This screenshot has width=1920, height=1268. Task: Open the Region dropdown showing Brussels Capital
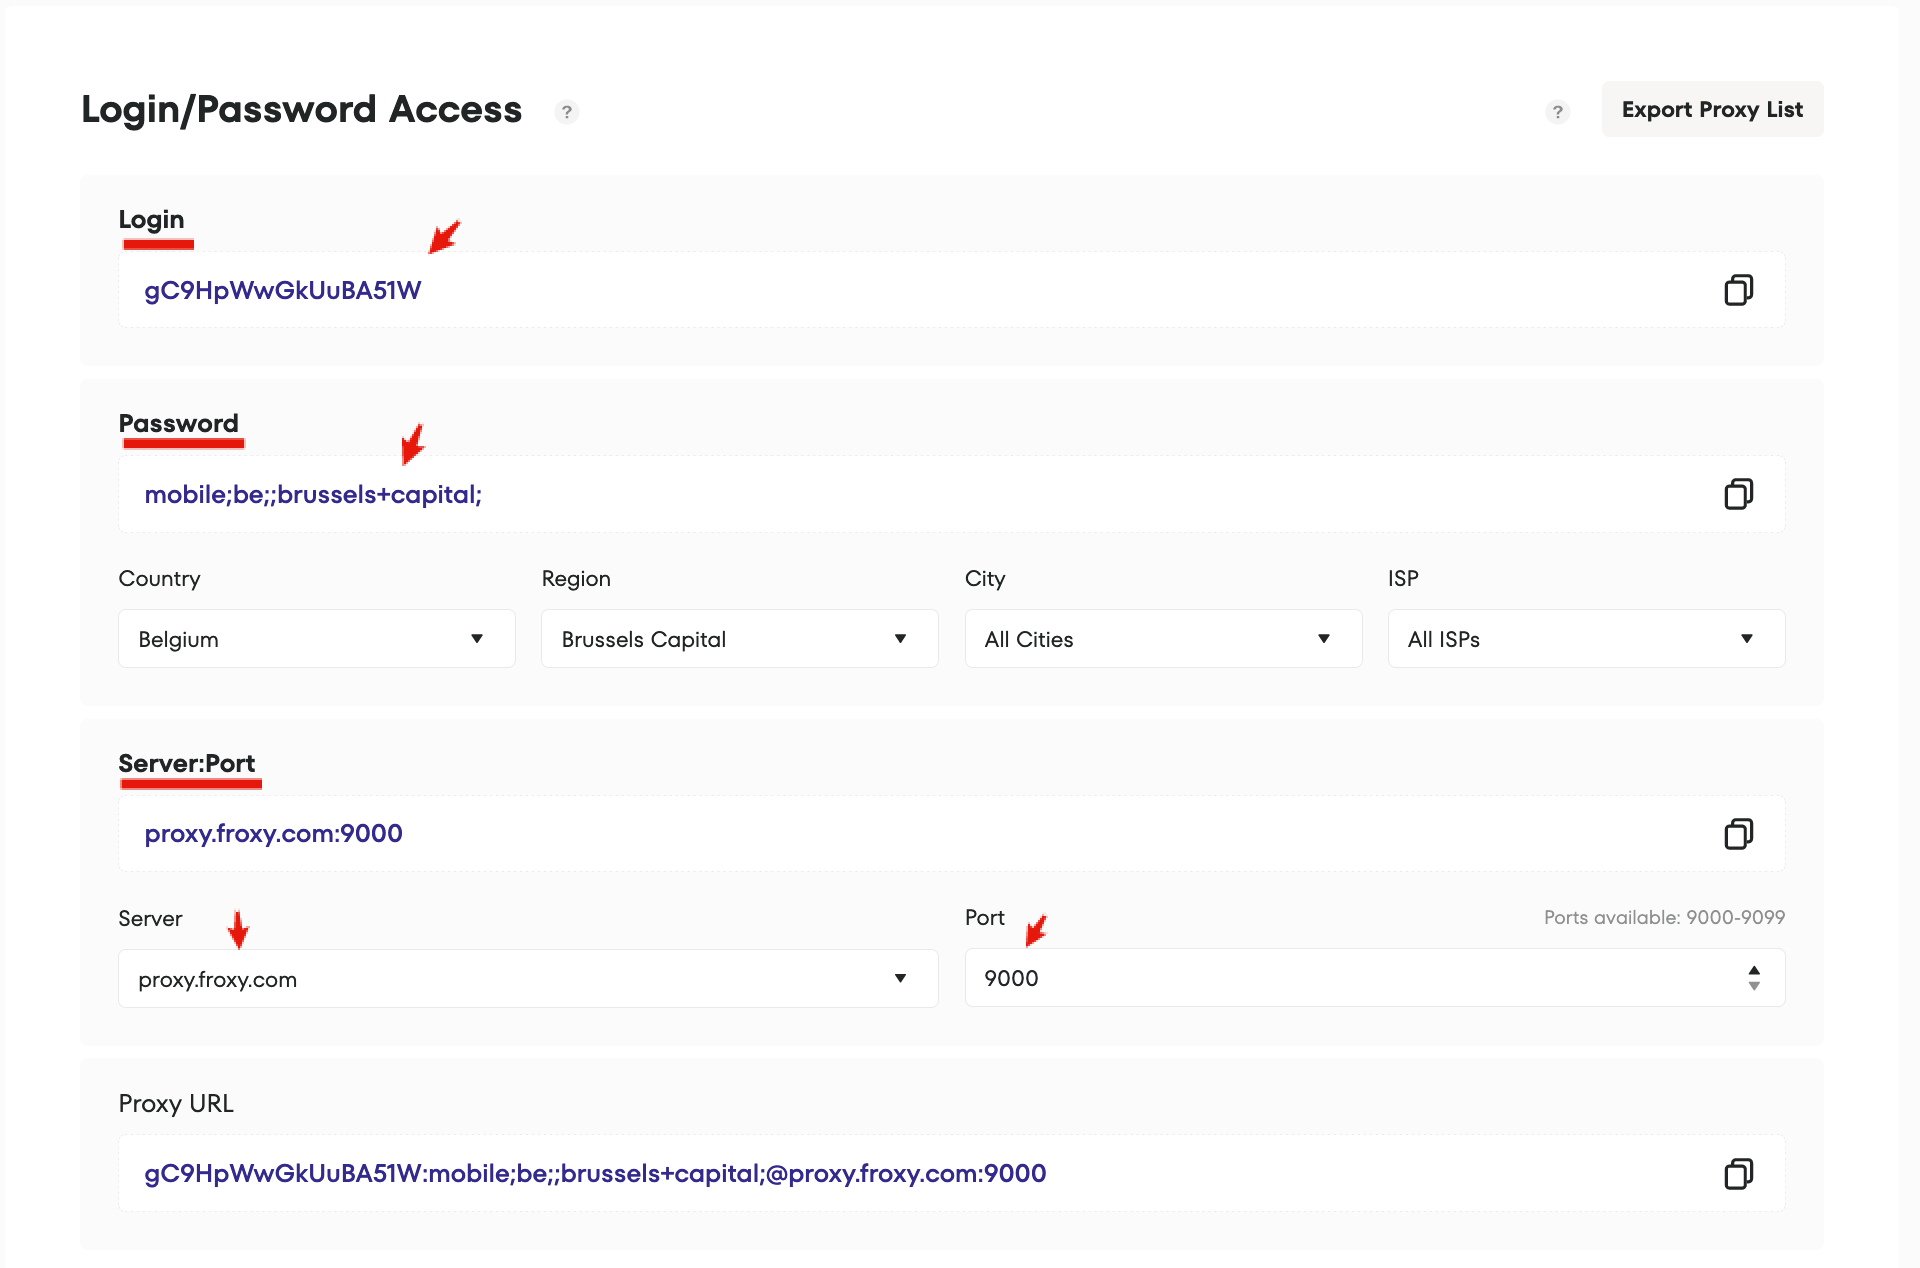tap(740, 639)
